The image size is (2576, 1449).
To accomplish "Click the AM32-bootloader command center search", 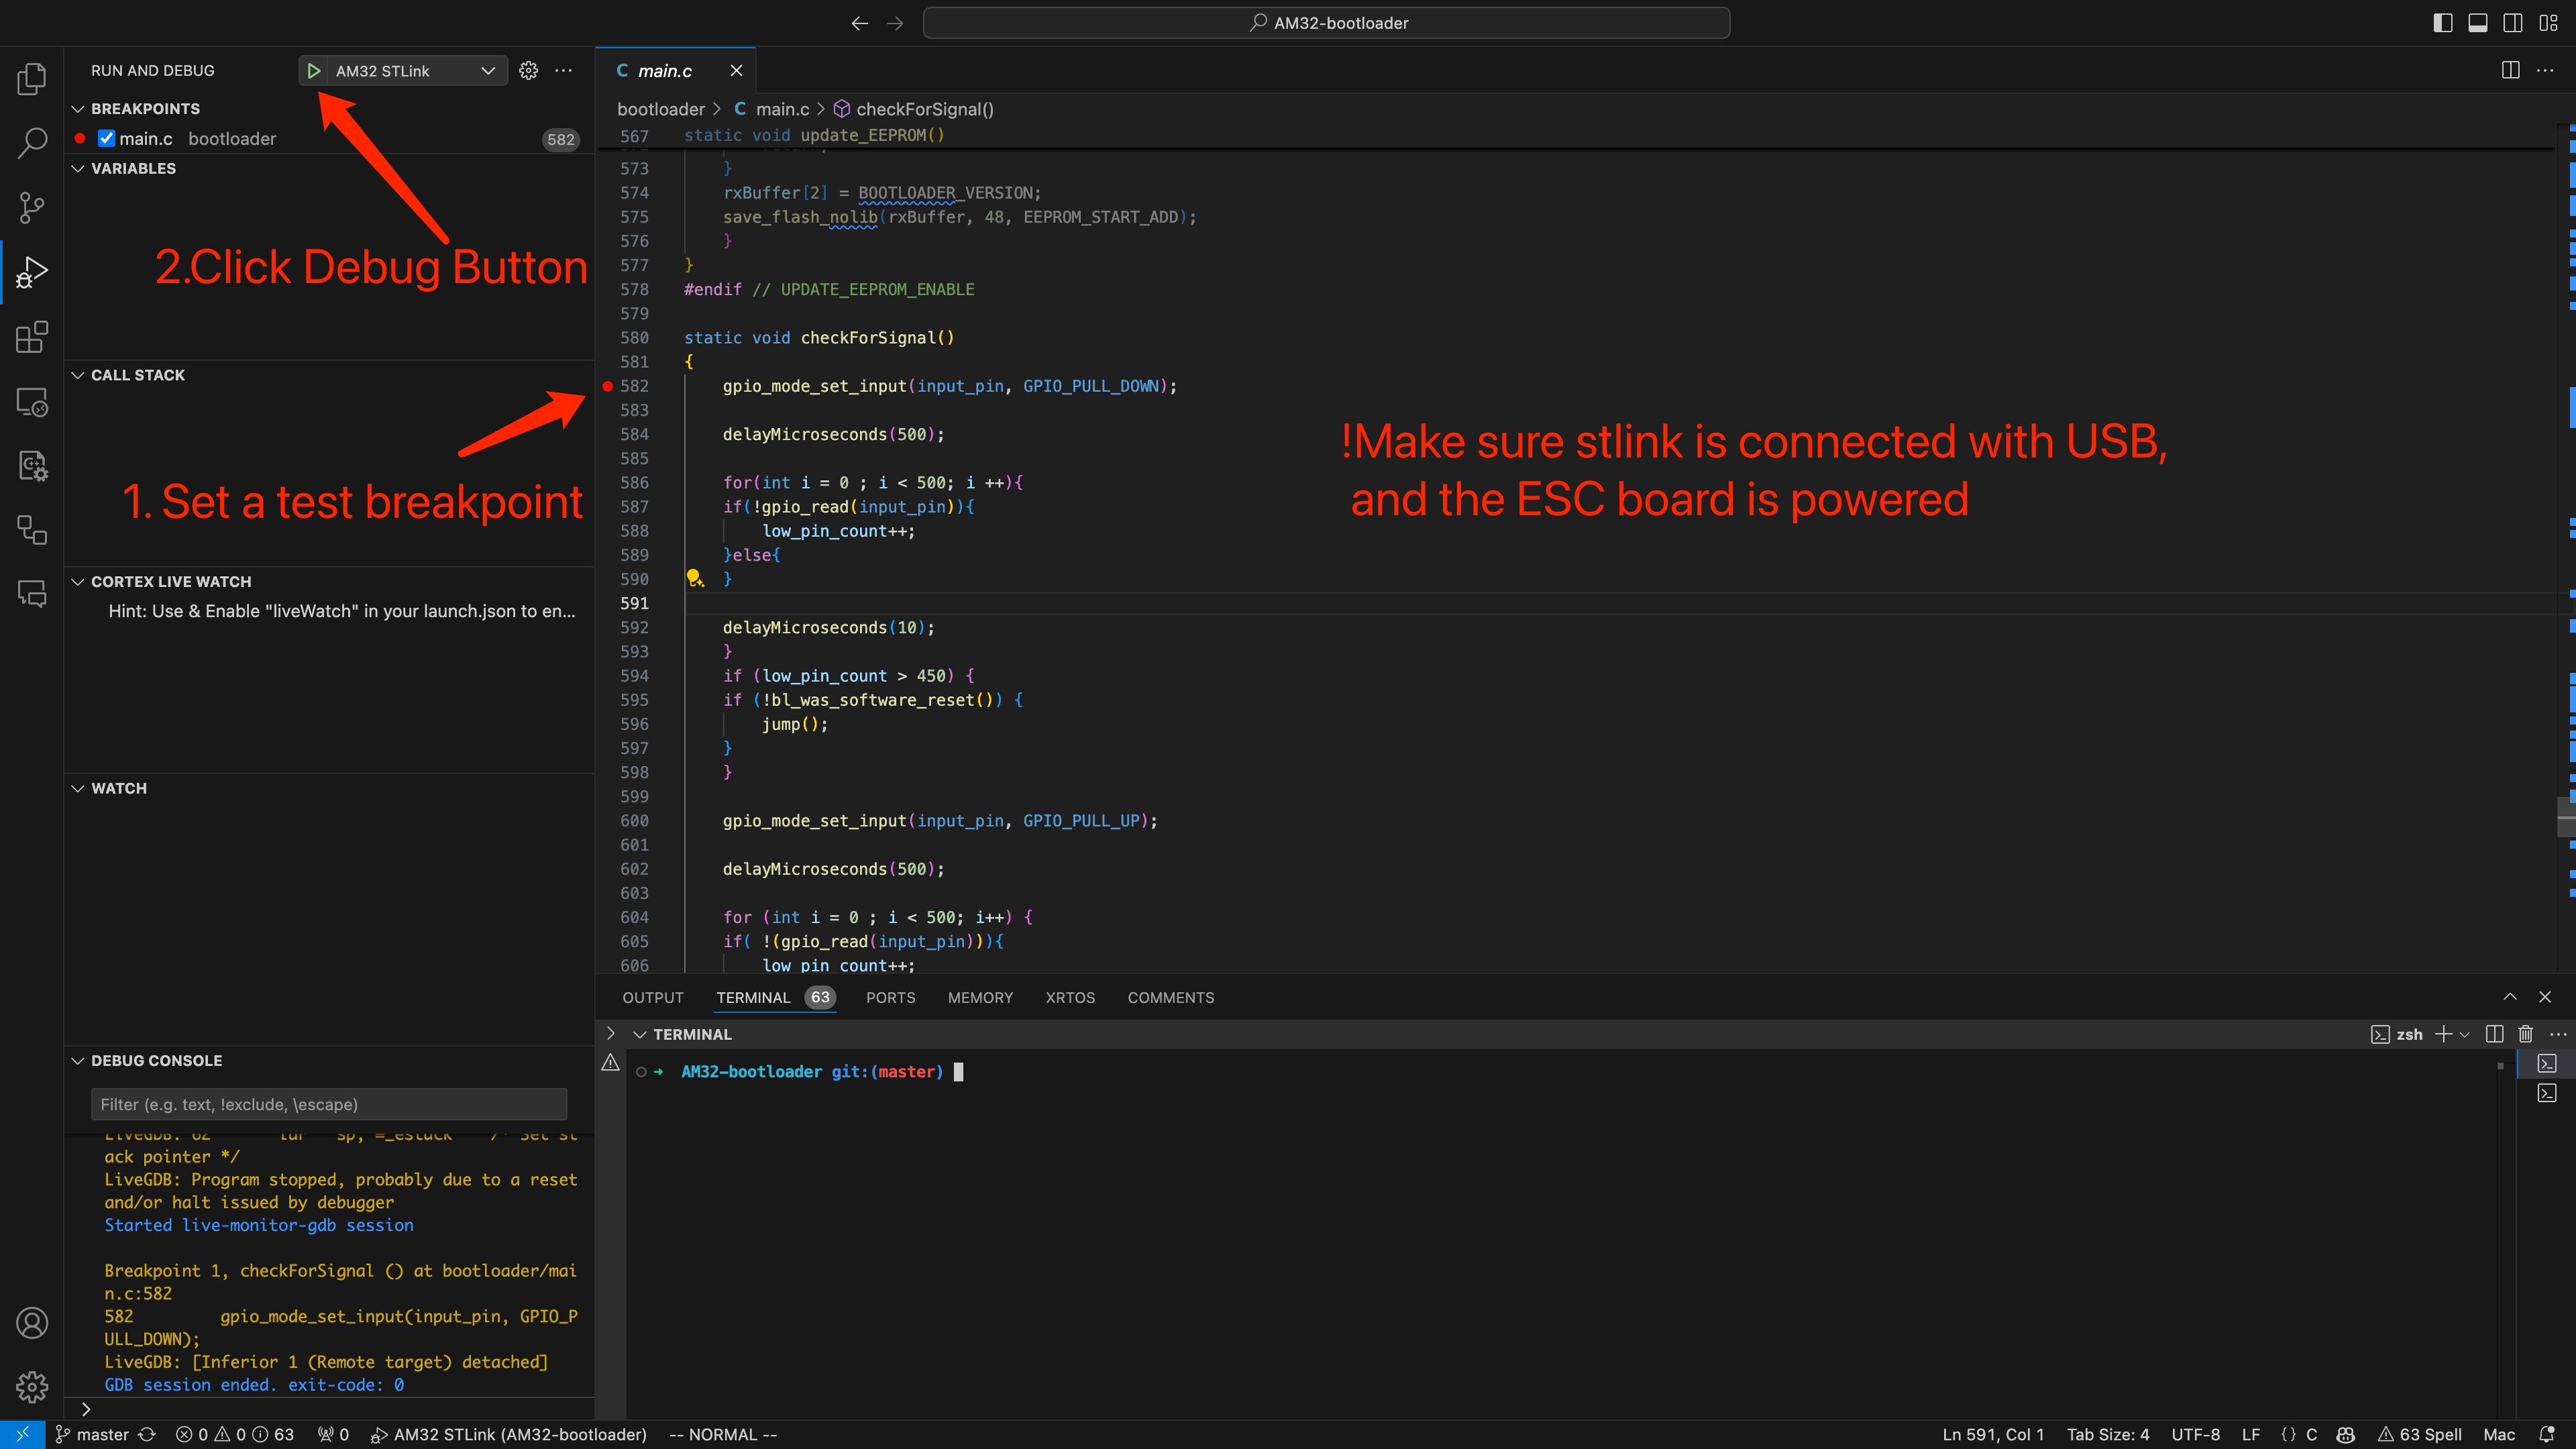I will pos(1326,23).
